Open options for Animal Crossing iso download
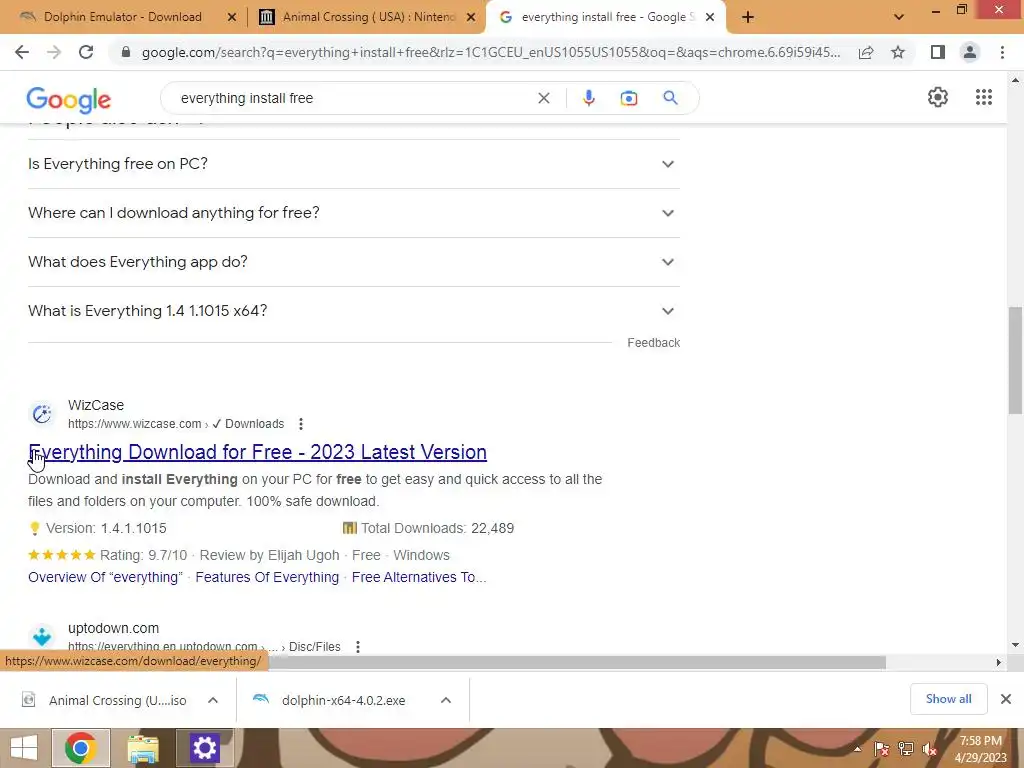The width and height of the screenshot is (1024, 768). pos(213,700)
